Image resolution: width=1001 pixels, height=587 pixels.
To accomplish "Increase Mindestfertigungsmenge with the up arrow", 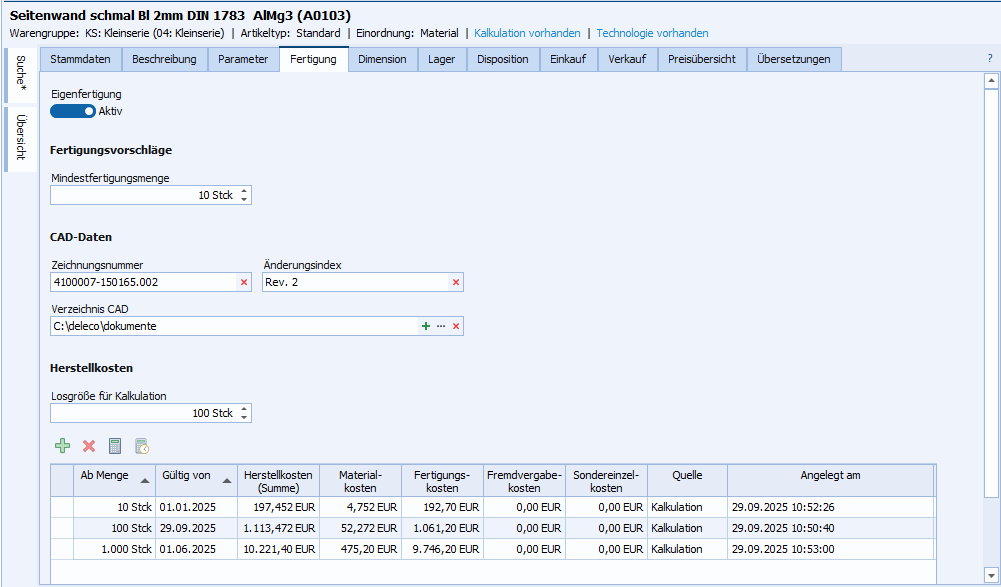I will 245,190.
